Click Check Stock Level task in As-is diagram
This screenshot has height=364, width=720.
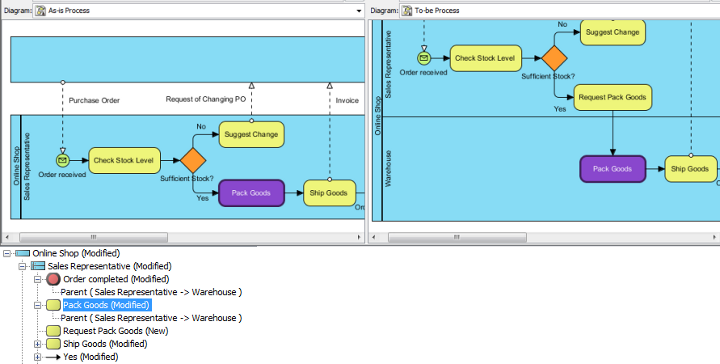(124, 160)
